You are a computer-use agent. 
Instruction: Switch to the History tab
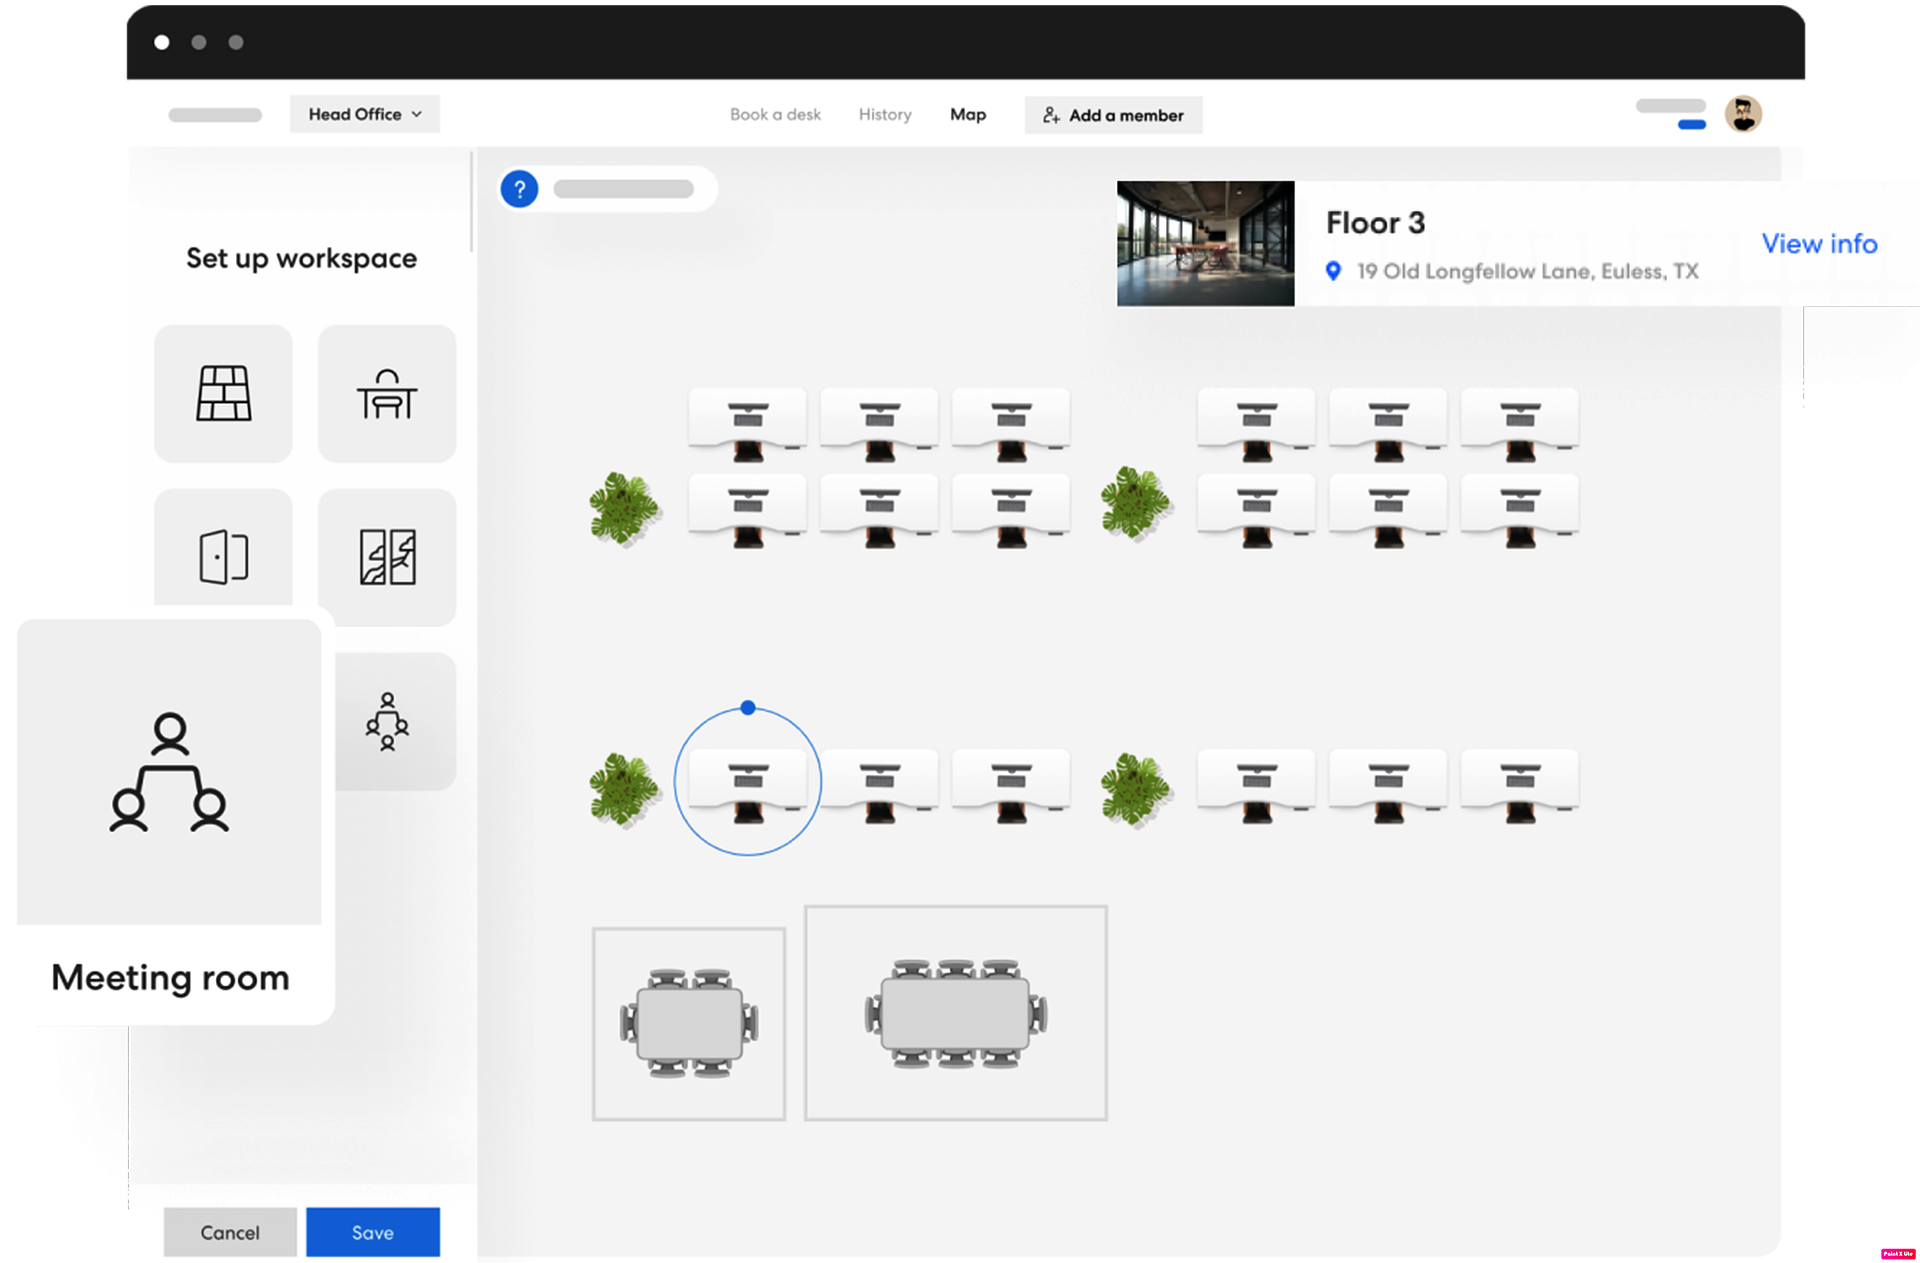point(885,115)
